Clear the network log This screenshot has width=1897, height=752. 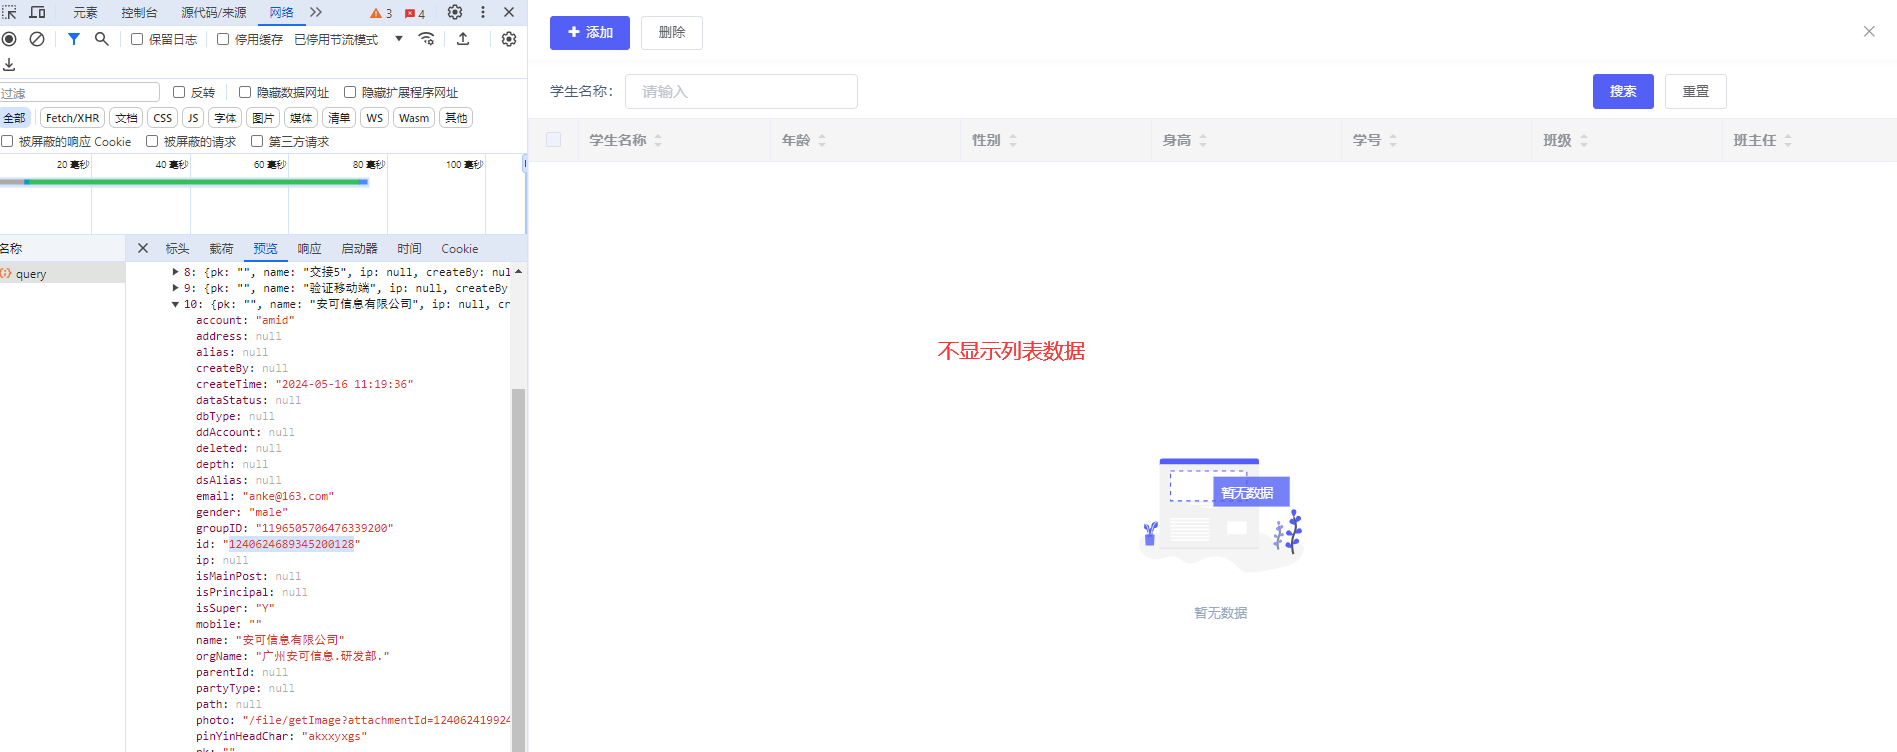pos(37,39)
